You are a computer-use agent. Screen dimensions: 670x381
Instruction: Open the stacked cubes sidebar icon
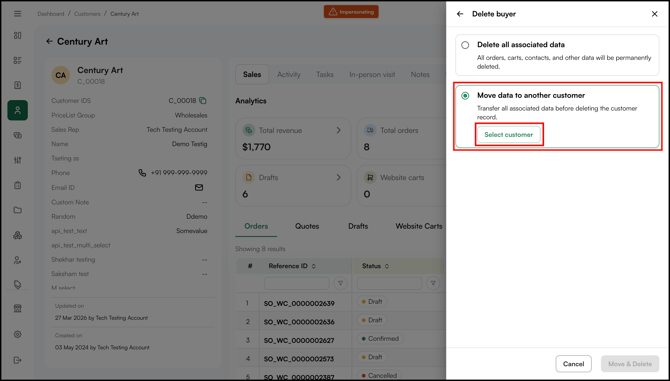tap(18, 235)
